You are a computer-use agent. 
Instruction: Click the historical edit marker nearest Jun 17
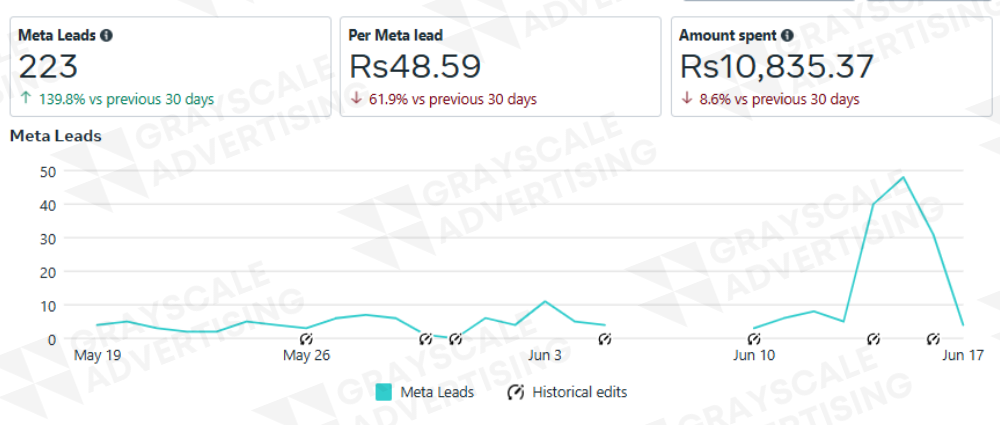(934, 339)
